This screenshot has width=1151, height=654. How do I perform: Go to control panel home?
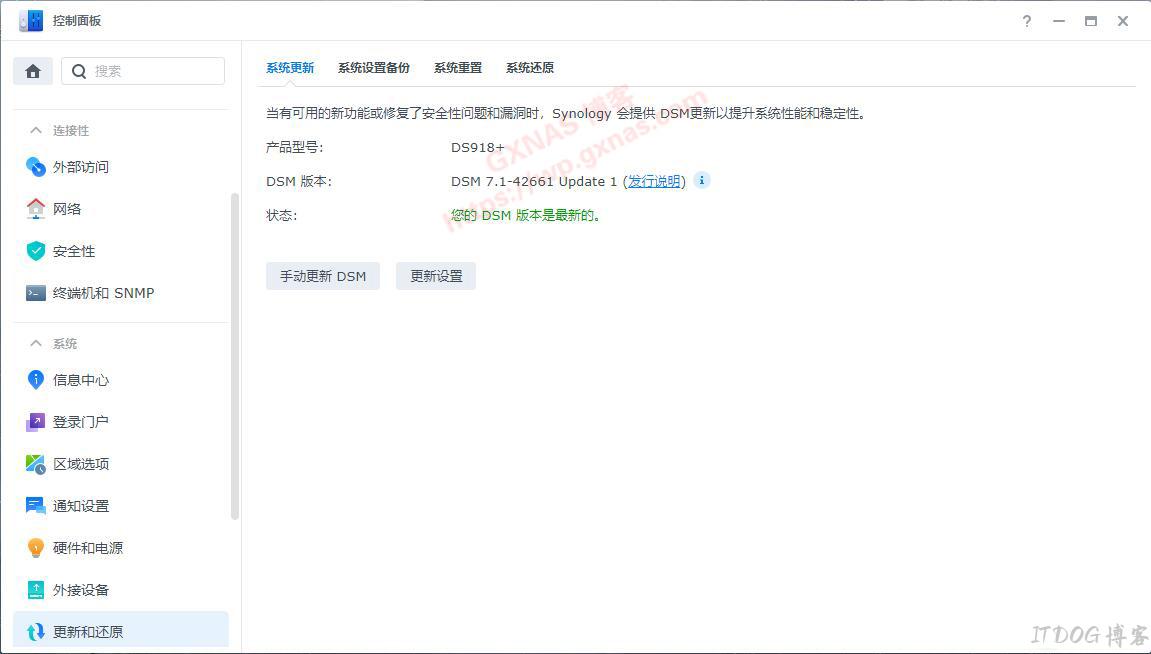click(33, 71)
